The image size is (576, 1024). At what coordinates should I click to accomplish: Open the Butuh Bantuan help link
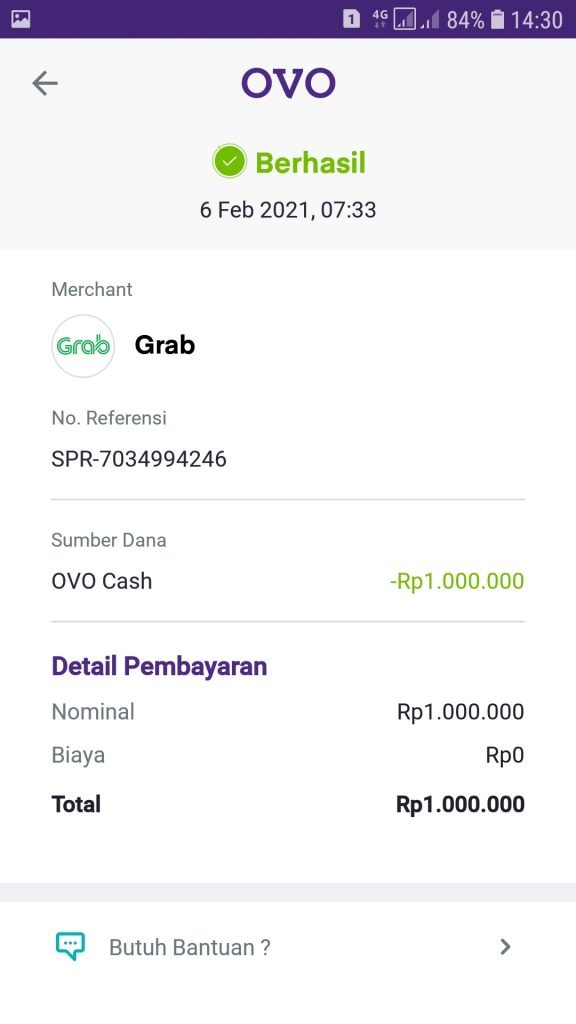pyautogui.click(x=190, y=946)
